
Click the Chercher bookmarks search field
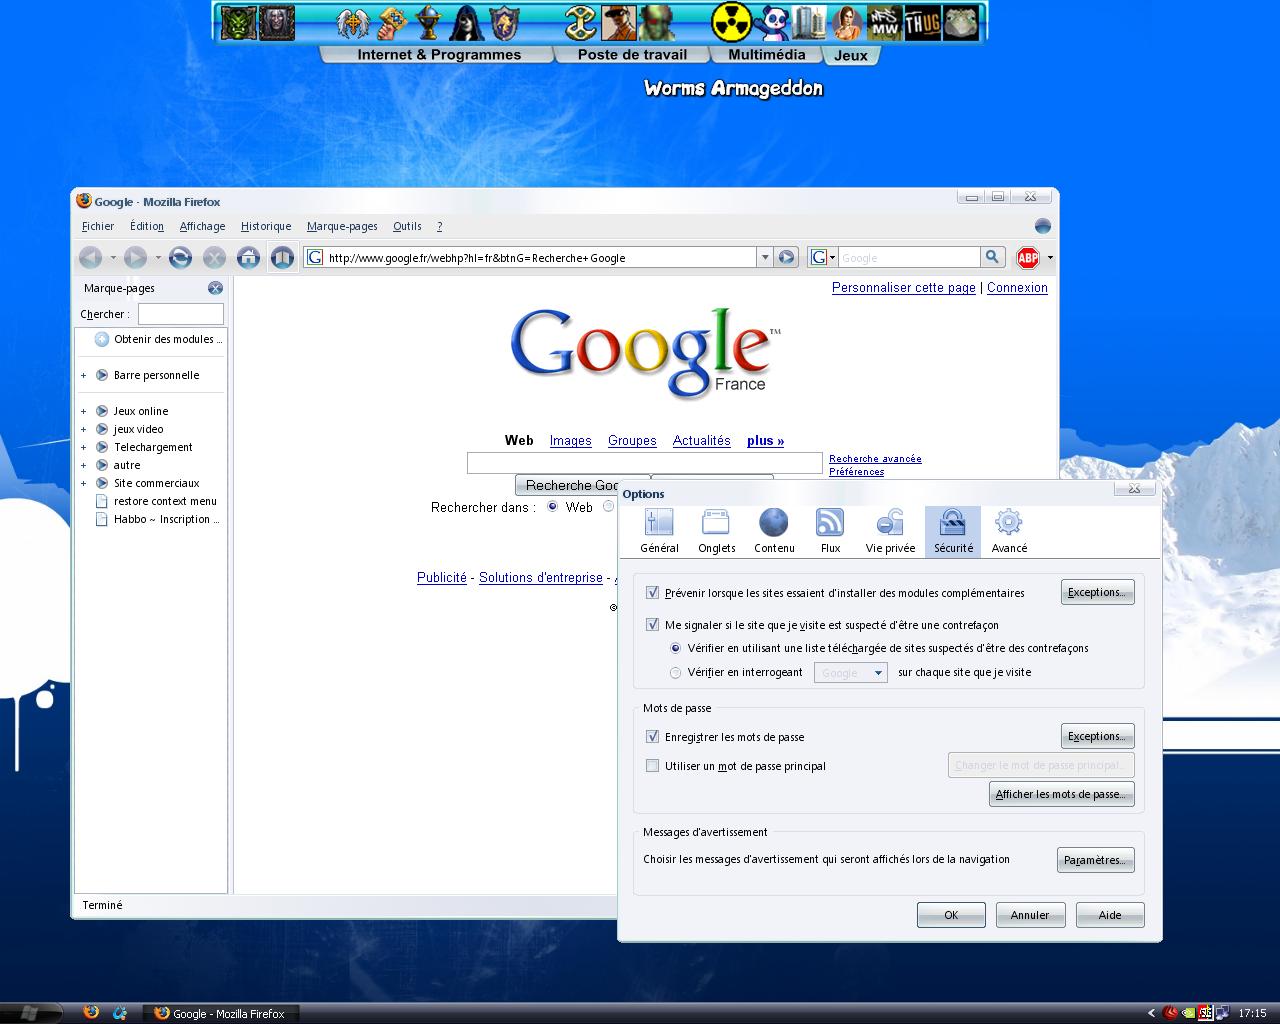[x=180, y=314]
